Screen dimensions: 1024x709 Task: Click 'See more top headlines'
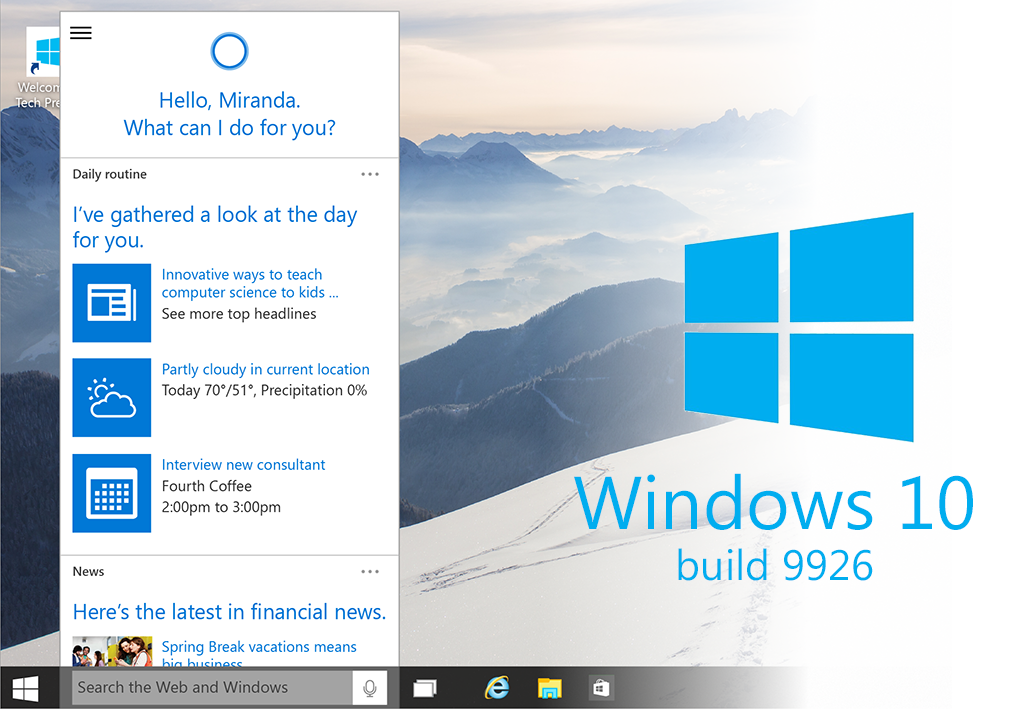tap(239, 314)
